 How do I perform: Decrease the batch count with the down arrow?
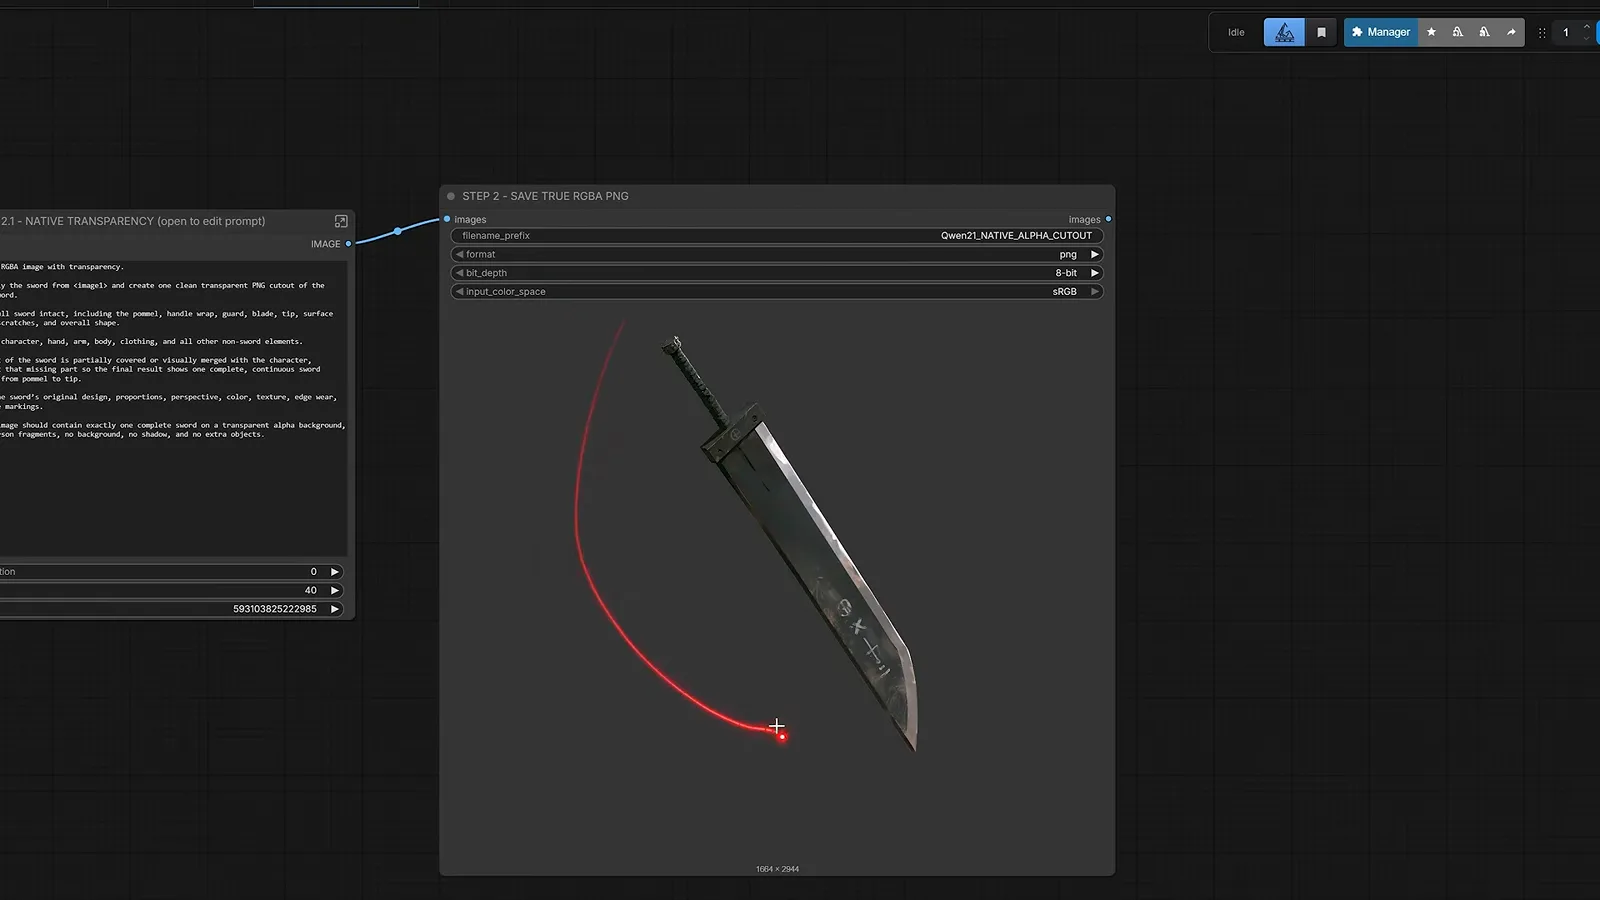click(1586, 38)
